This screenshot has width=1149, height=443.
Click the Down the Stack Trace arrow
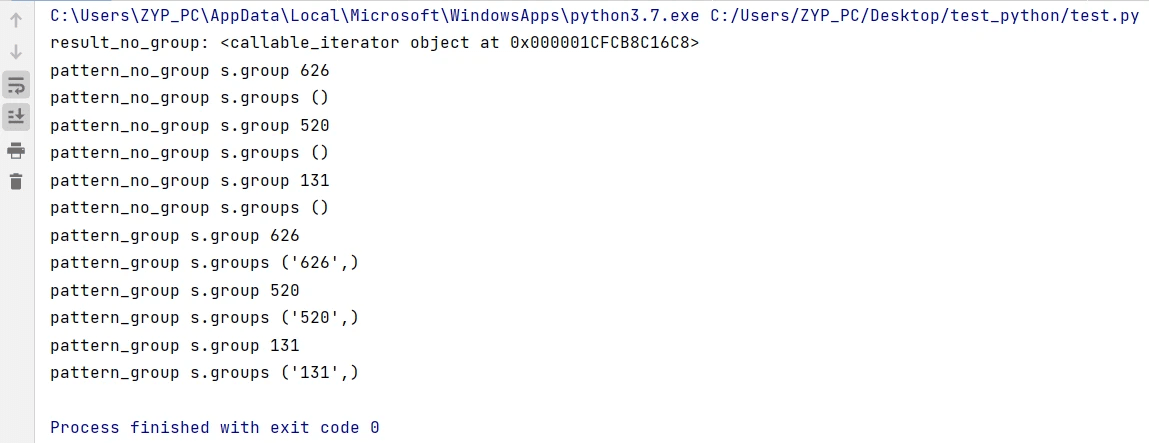tap(16, 52)
